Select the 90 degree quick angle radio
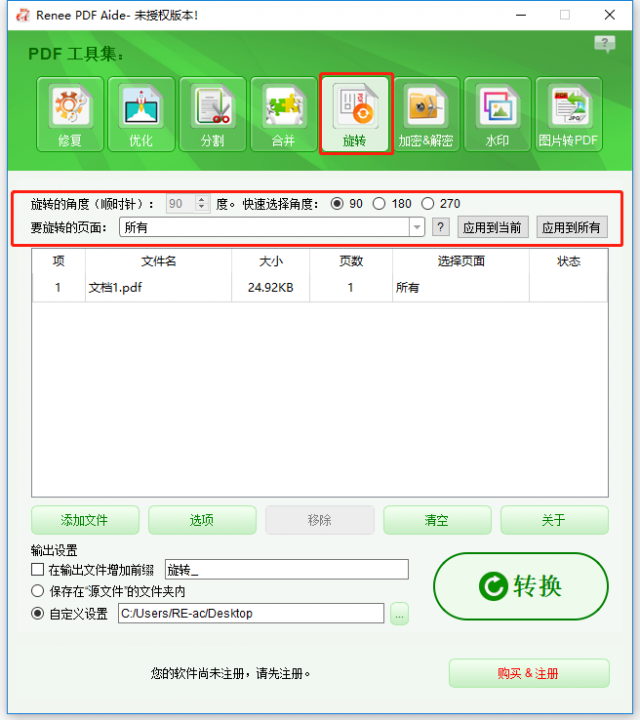The width and height of the screenshot is (640, 720). [x=337, y=203]
